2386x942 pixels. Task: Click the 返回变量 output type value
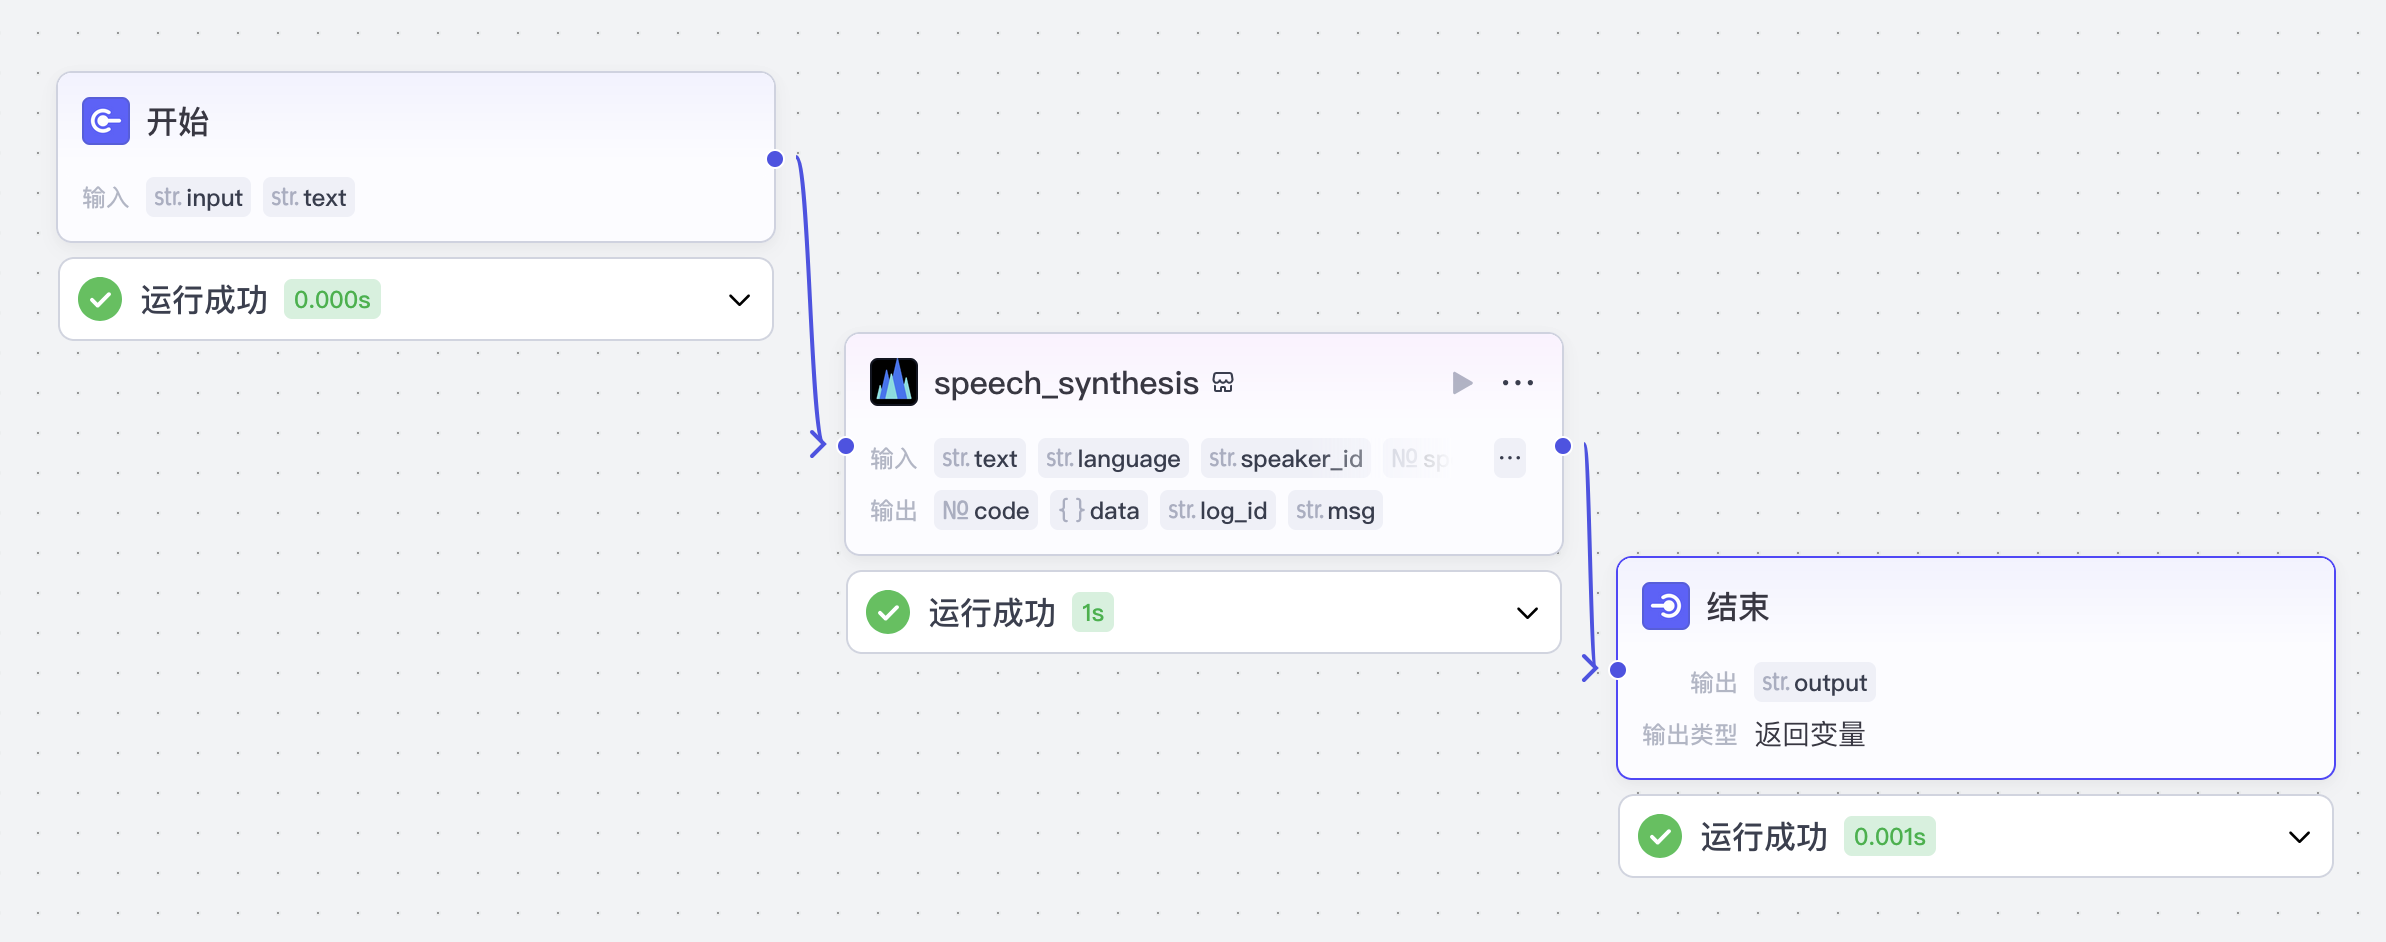(1810, 735)
